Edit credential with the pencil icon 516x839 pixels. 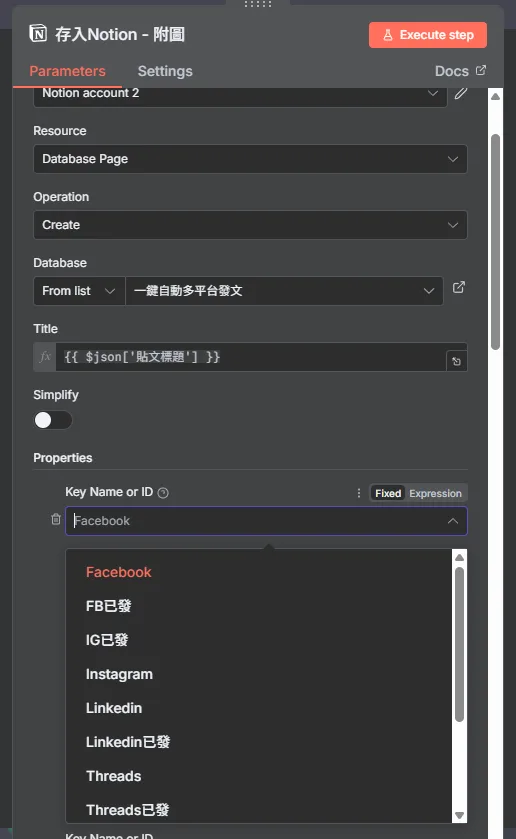pyautogui.click(x=461, y=93)
